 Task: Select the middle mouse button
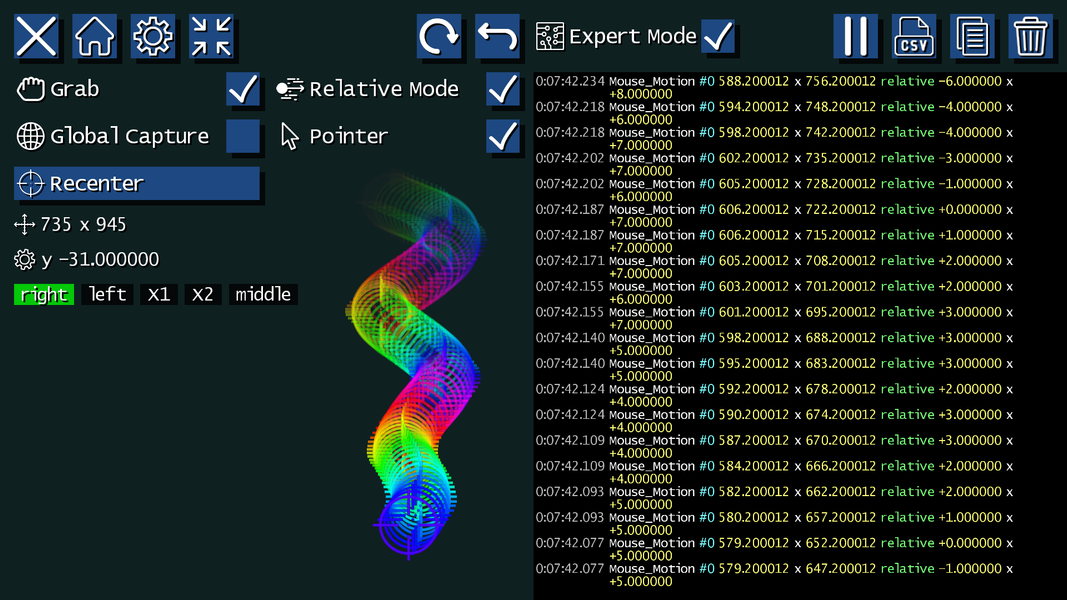pos(263,294)
